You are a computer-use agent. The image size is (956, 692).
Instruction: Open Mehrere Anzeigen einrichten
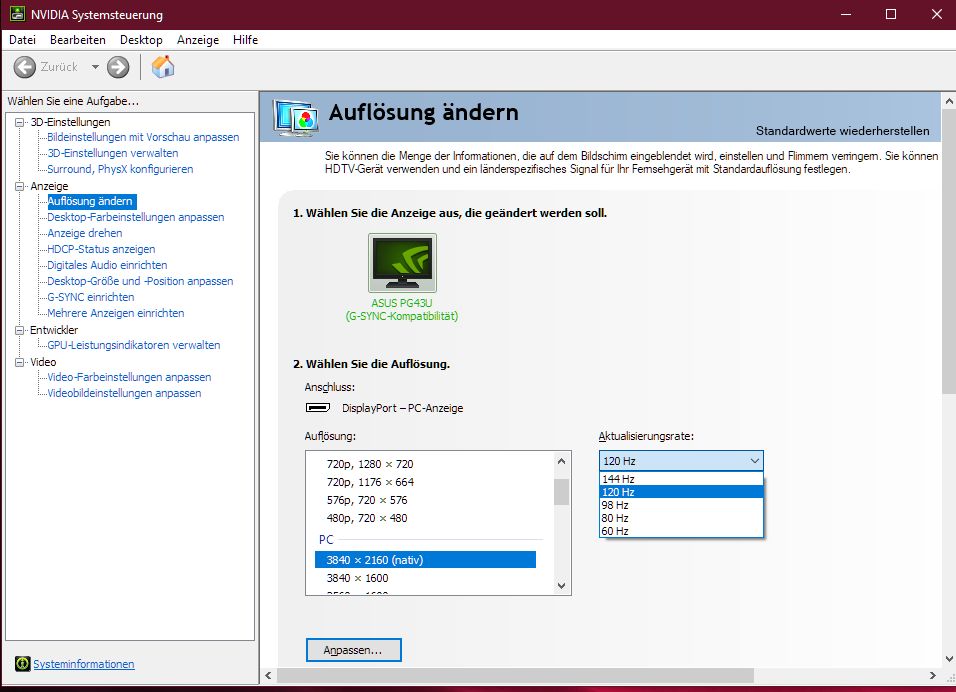116,313
